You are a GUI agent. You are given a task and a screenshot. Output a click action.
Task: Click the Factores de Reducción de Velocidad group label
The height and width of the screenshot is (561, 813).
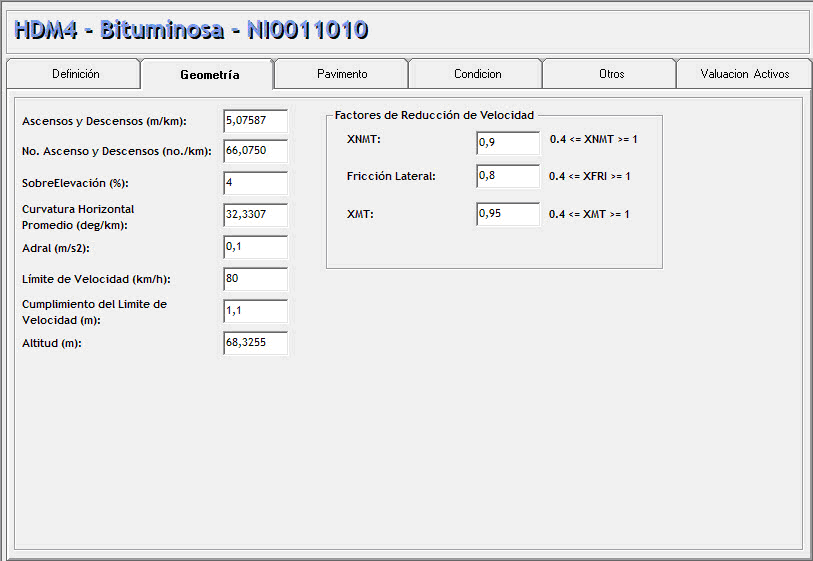434,115
